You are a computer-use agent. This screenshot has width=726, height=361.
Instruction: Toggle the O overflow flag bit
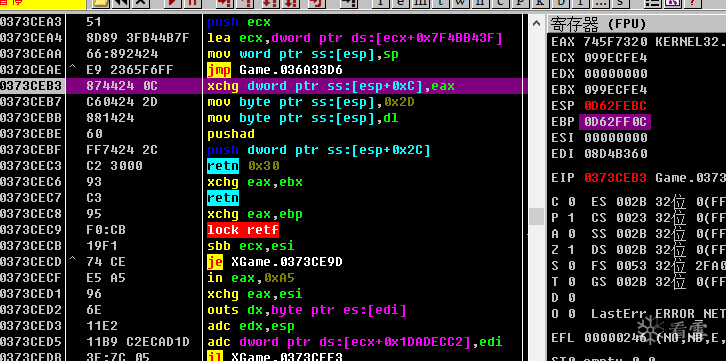[x=572, y=313]
